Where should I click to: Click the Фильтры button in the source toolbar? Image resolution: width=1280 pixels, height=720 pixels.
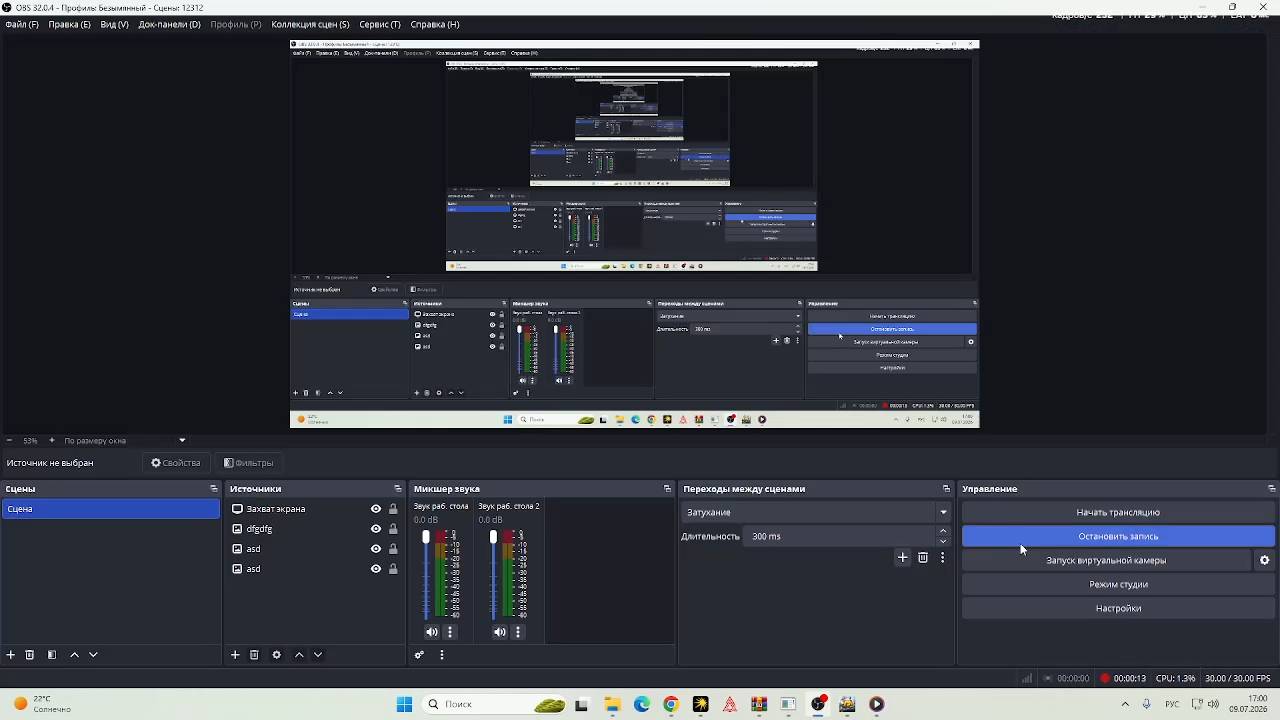tap(248, 463)
